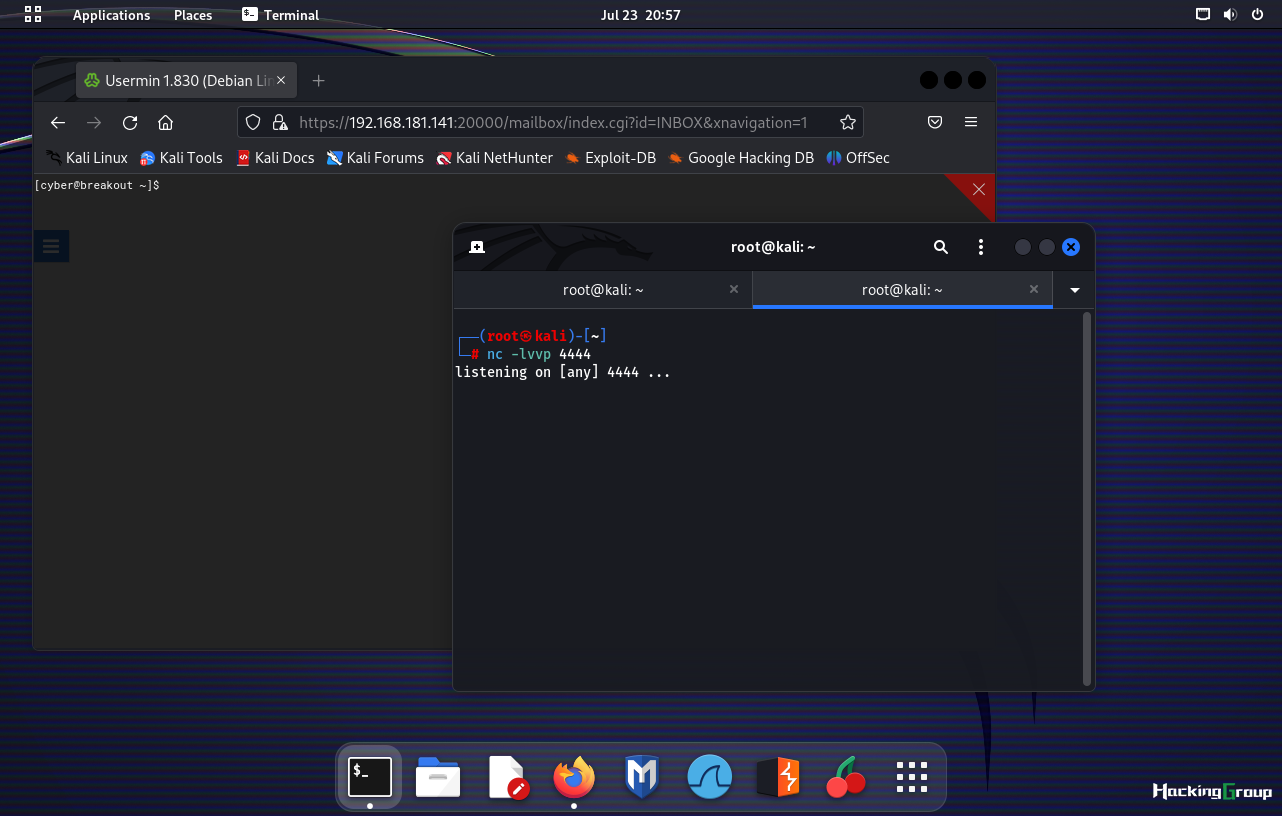Toggle the Usermin sidebar navigation menu button
The height and width of the screenshot is (816, 1282).
coord(51,246)
